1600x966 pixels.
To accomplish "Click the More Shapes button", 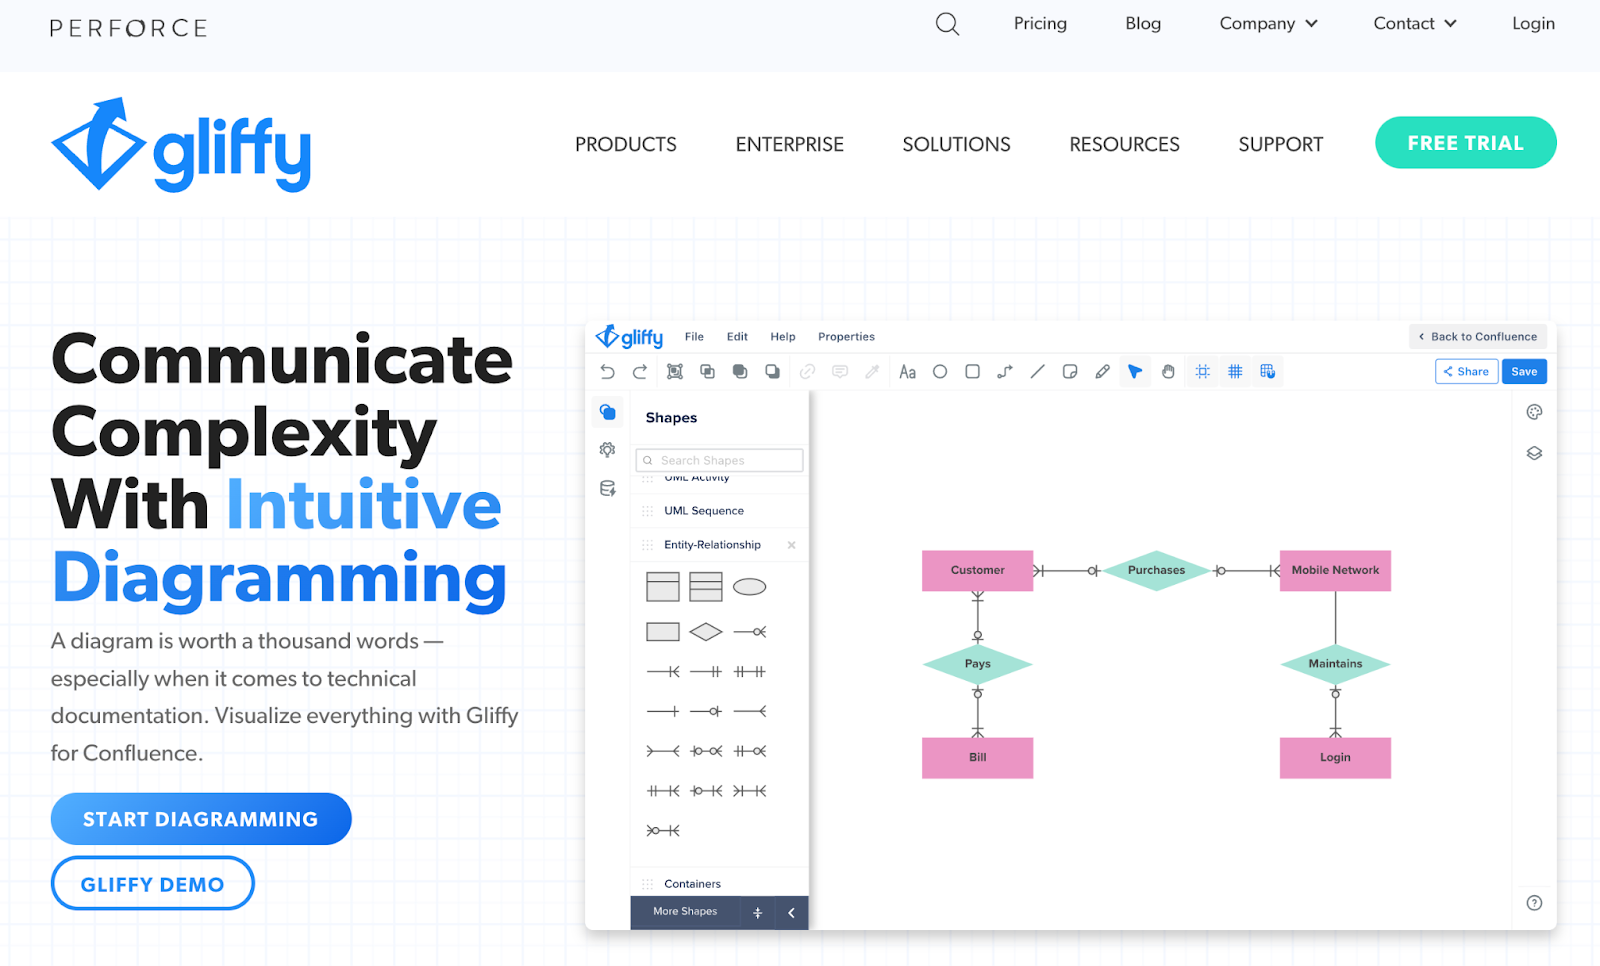I will click(x=685, y=912).
